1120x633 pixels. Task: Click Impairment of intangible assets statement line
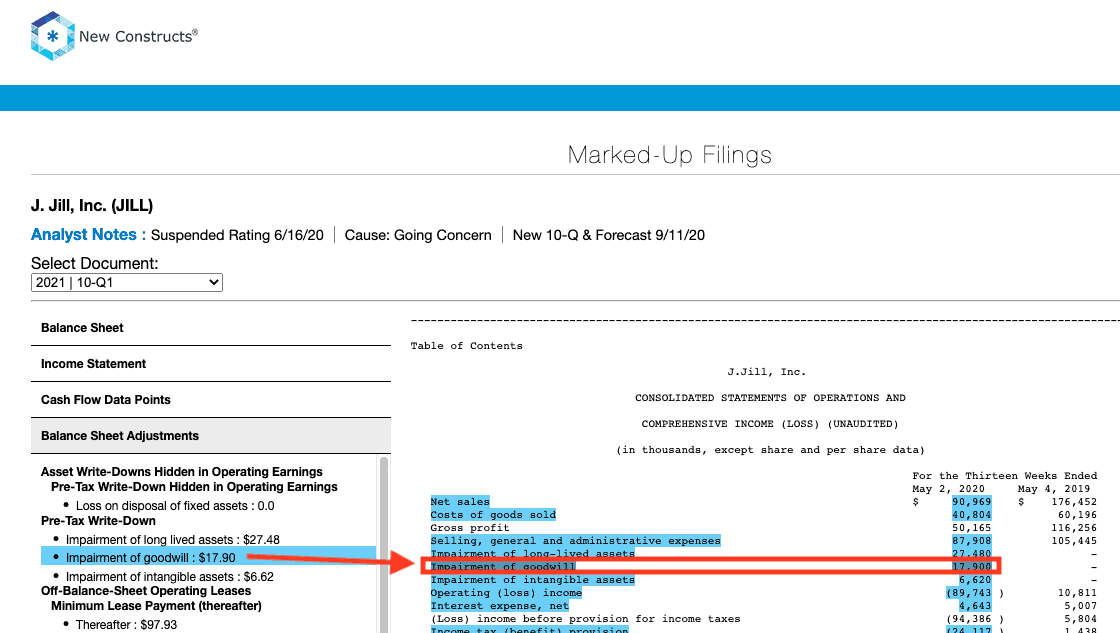532,580
